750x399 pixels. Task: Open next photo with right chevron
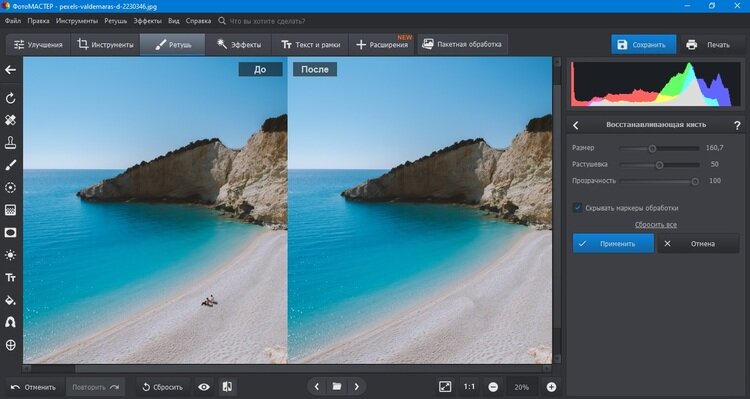356,387
